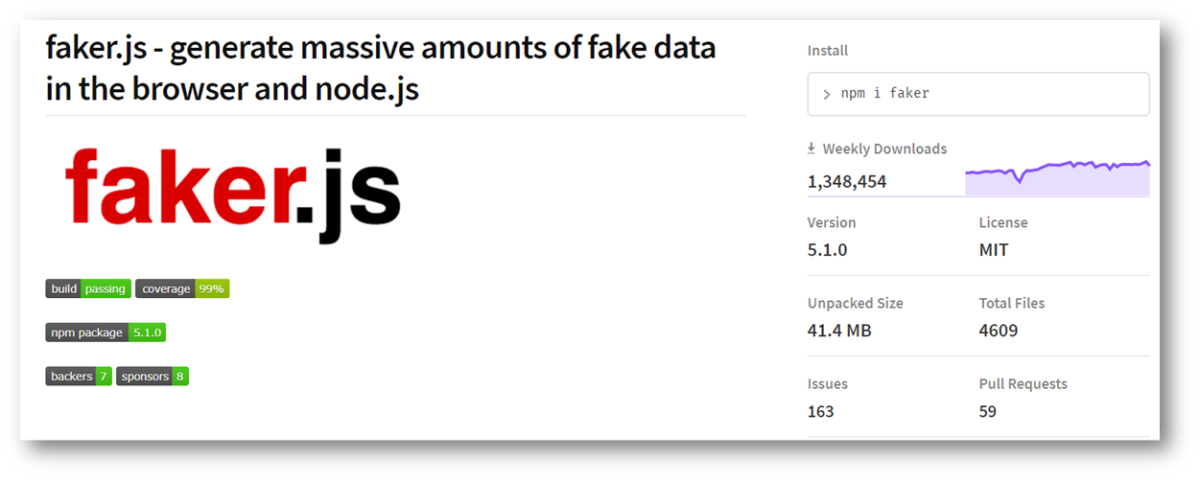Click the 1,348,454 weekly downloads count
The width and height of the screenshot is (1200, 482).
point(847,182)
